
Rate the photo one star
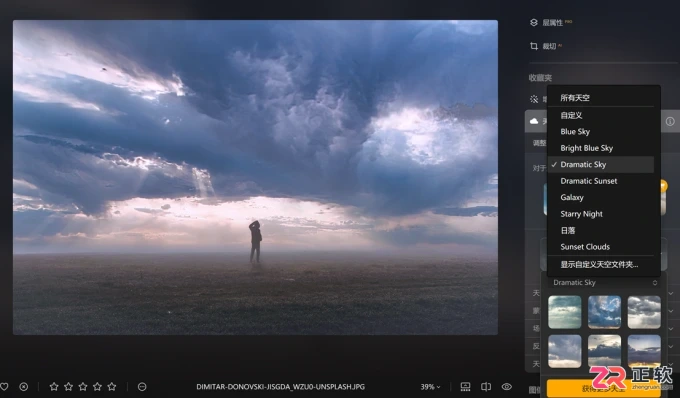(54, 386)
